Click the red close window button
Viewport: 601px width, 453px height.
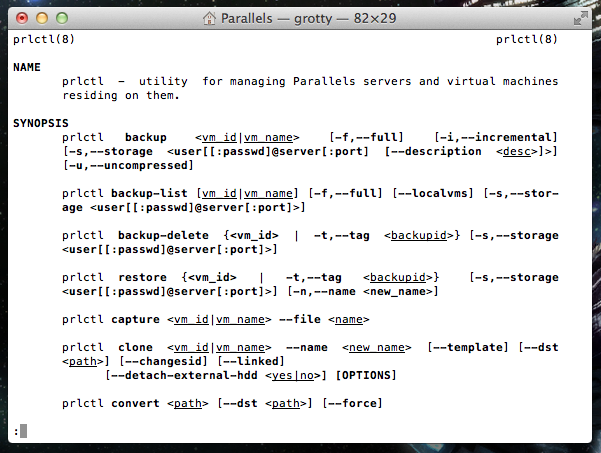(22, 18)
